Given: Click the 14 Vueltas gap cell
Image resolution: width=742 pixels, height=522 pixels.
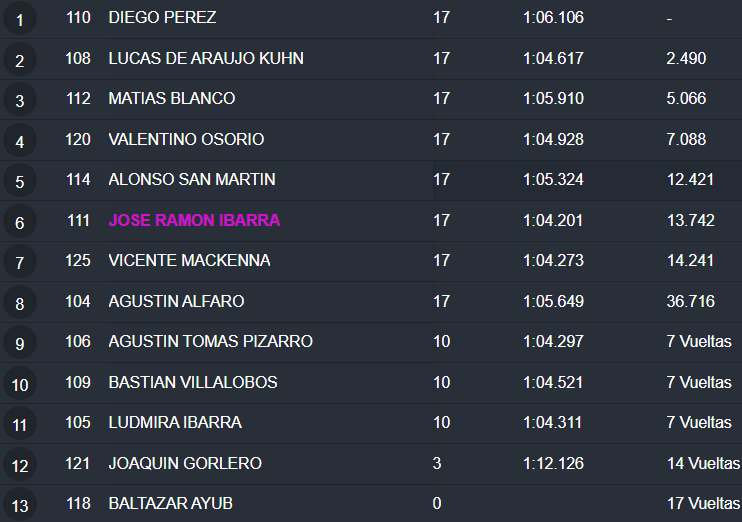Looking at the screenshot, I should [x=703, y=464].
